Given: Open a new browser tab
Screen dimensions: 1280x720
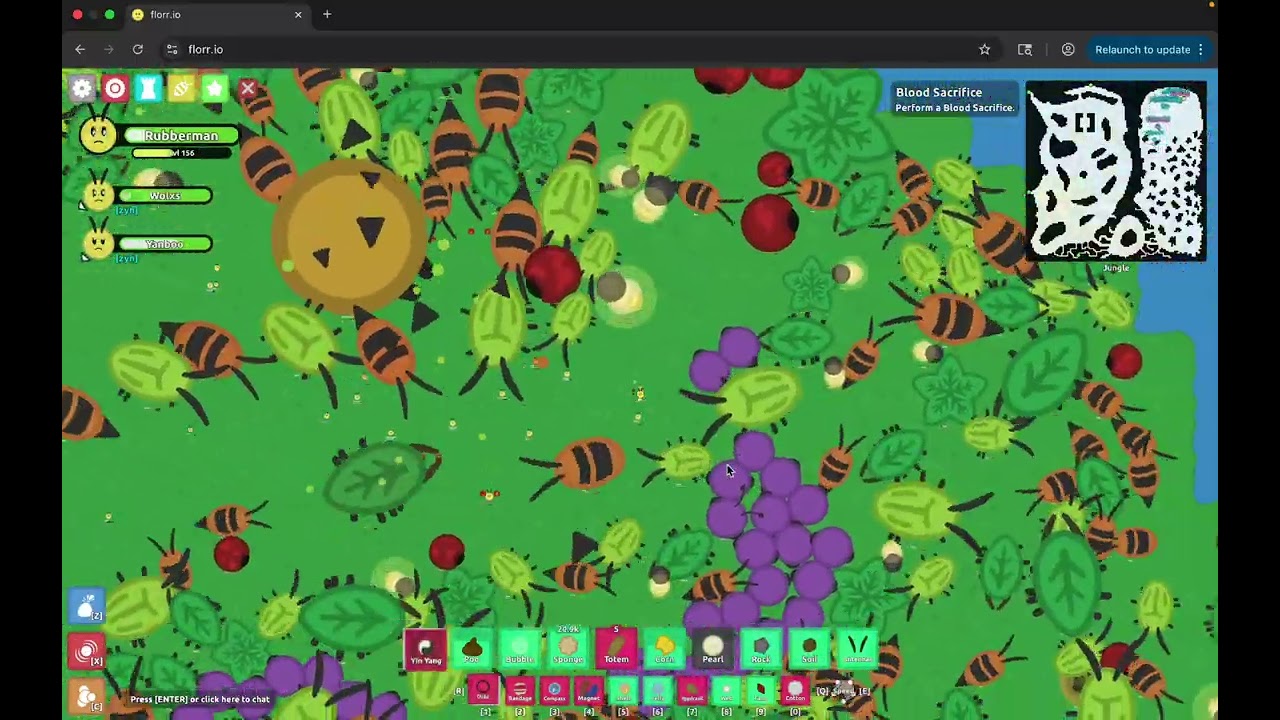Looking at the screenshot, I should pyautogui.click(x=327, y=15).
